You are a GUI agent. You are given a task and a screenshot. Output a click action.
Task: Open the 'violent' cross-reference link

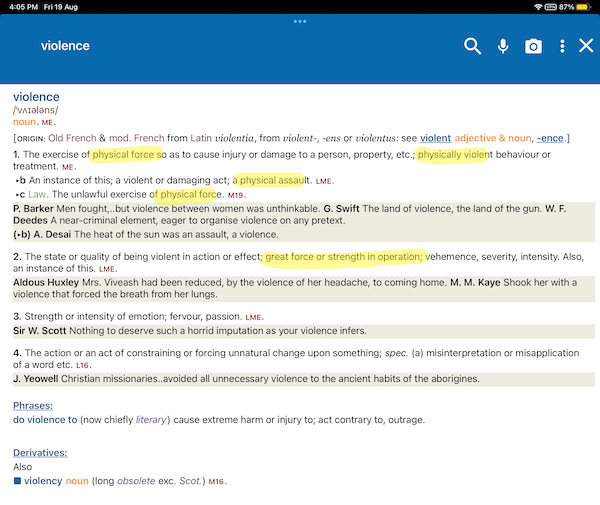(435, 138)
